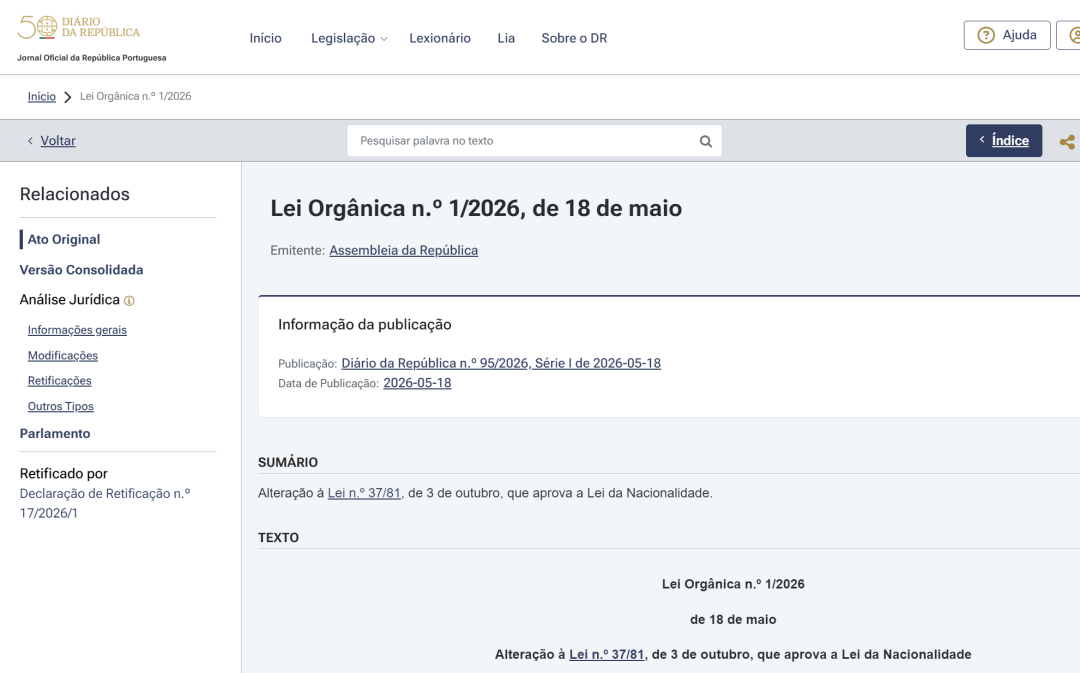Click the back chevron next to Voltar
Screen dimensions: 1080x673
(x=30, y=141)
